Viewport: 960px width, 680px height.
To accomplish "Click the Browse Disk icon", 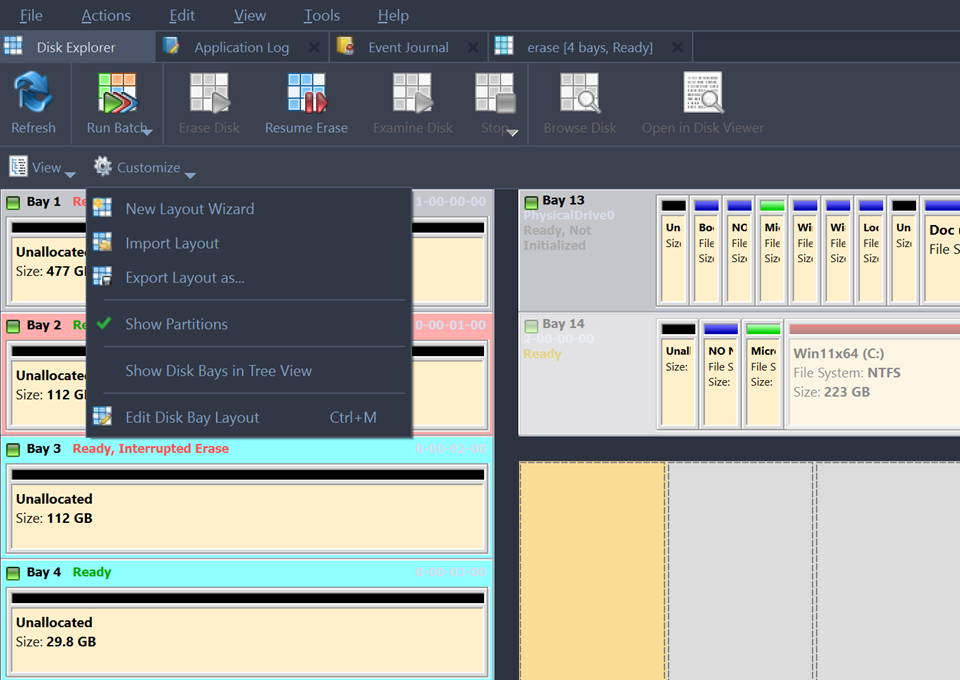I will point(579,94).
